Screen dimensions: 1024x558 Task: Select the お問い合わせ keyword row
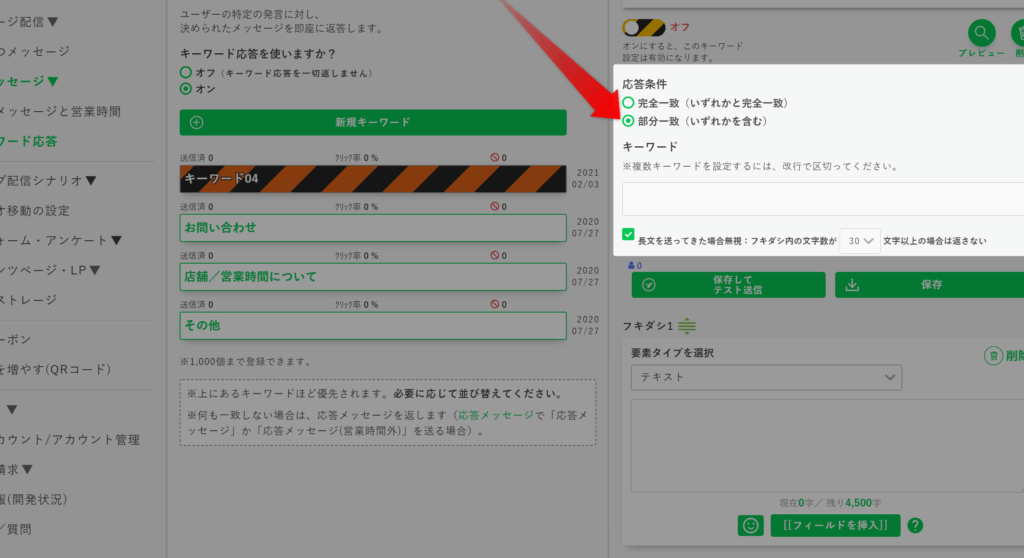[373, 227]
